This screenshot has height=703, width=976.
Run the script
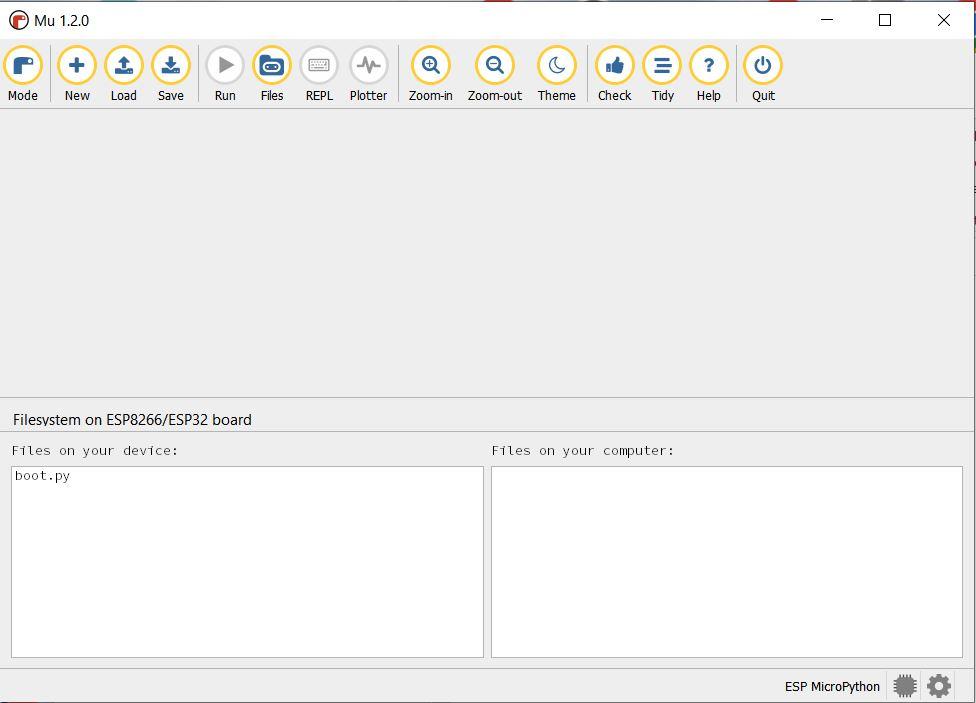(x=225, y=73)
